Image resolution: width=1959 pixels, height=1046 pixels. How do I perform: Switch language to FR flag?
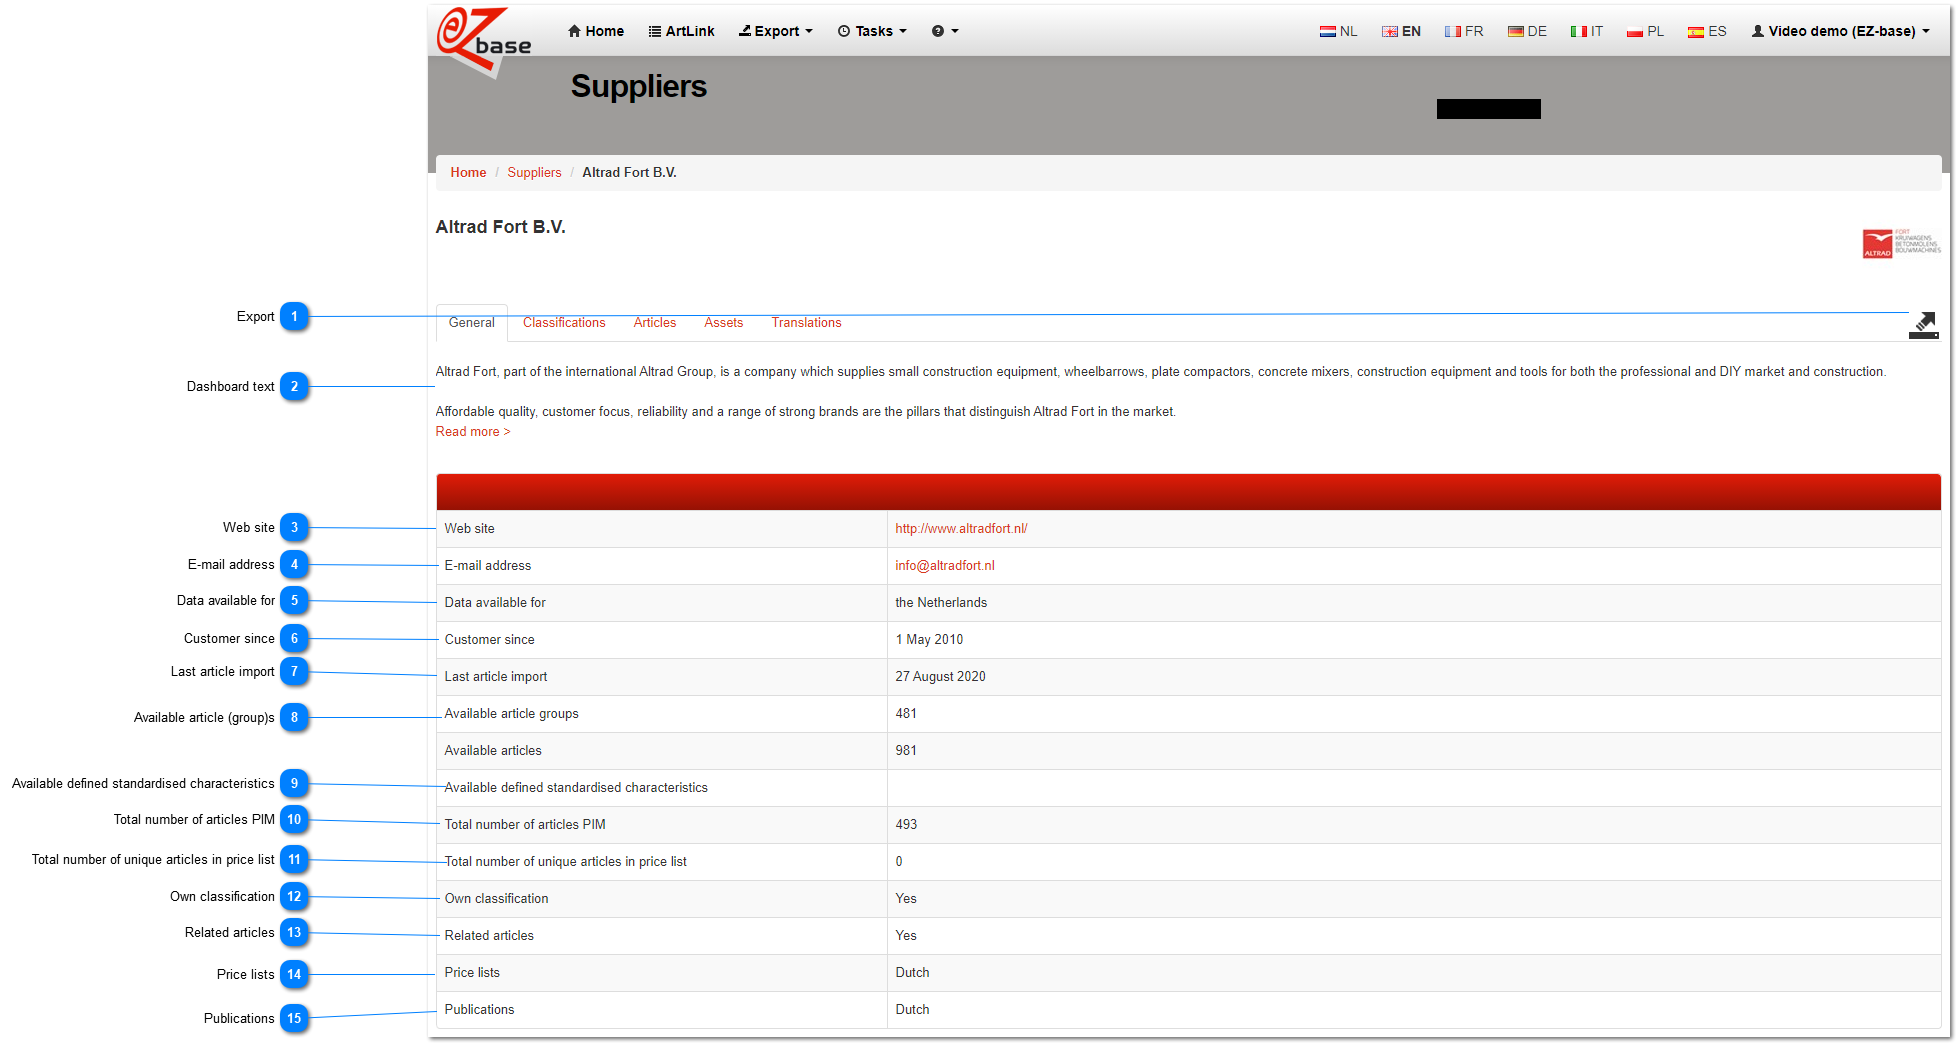coord(1464,31)
